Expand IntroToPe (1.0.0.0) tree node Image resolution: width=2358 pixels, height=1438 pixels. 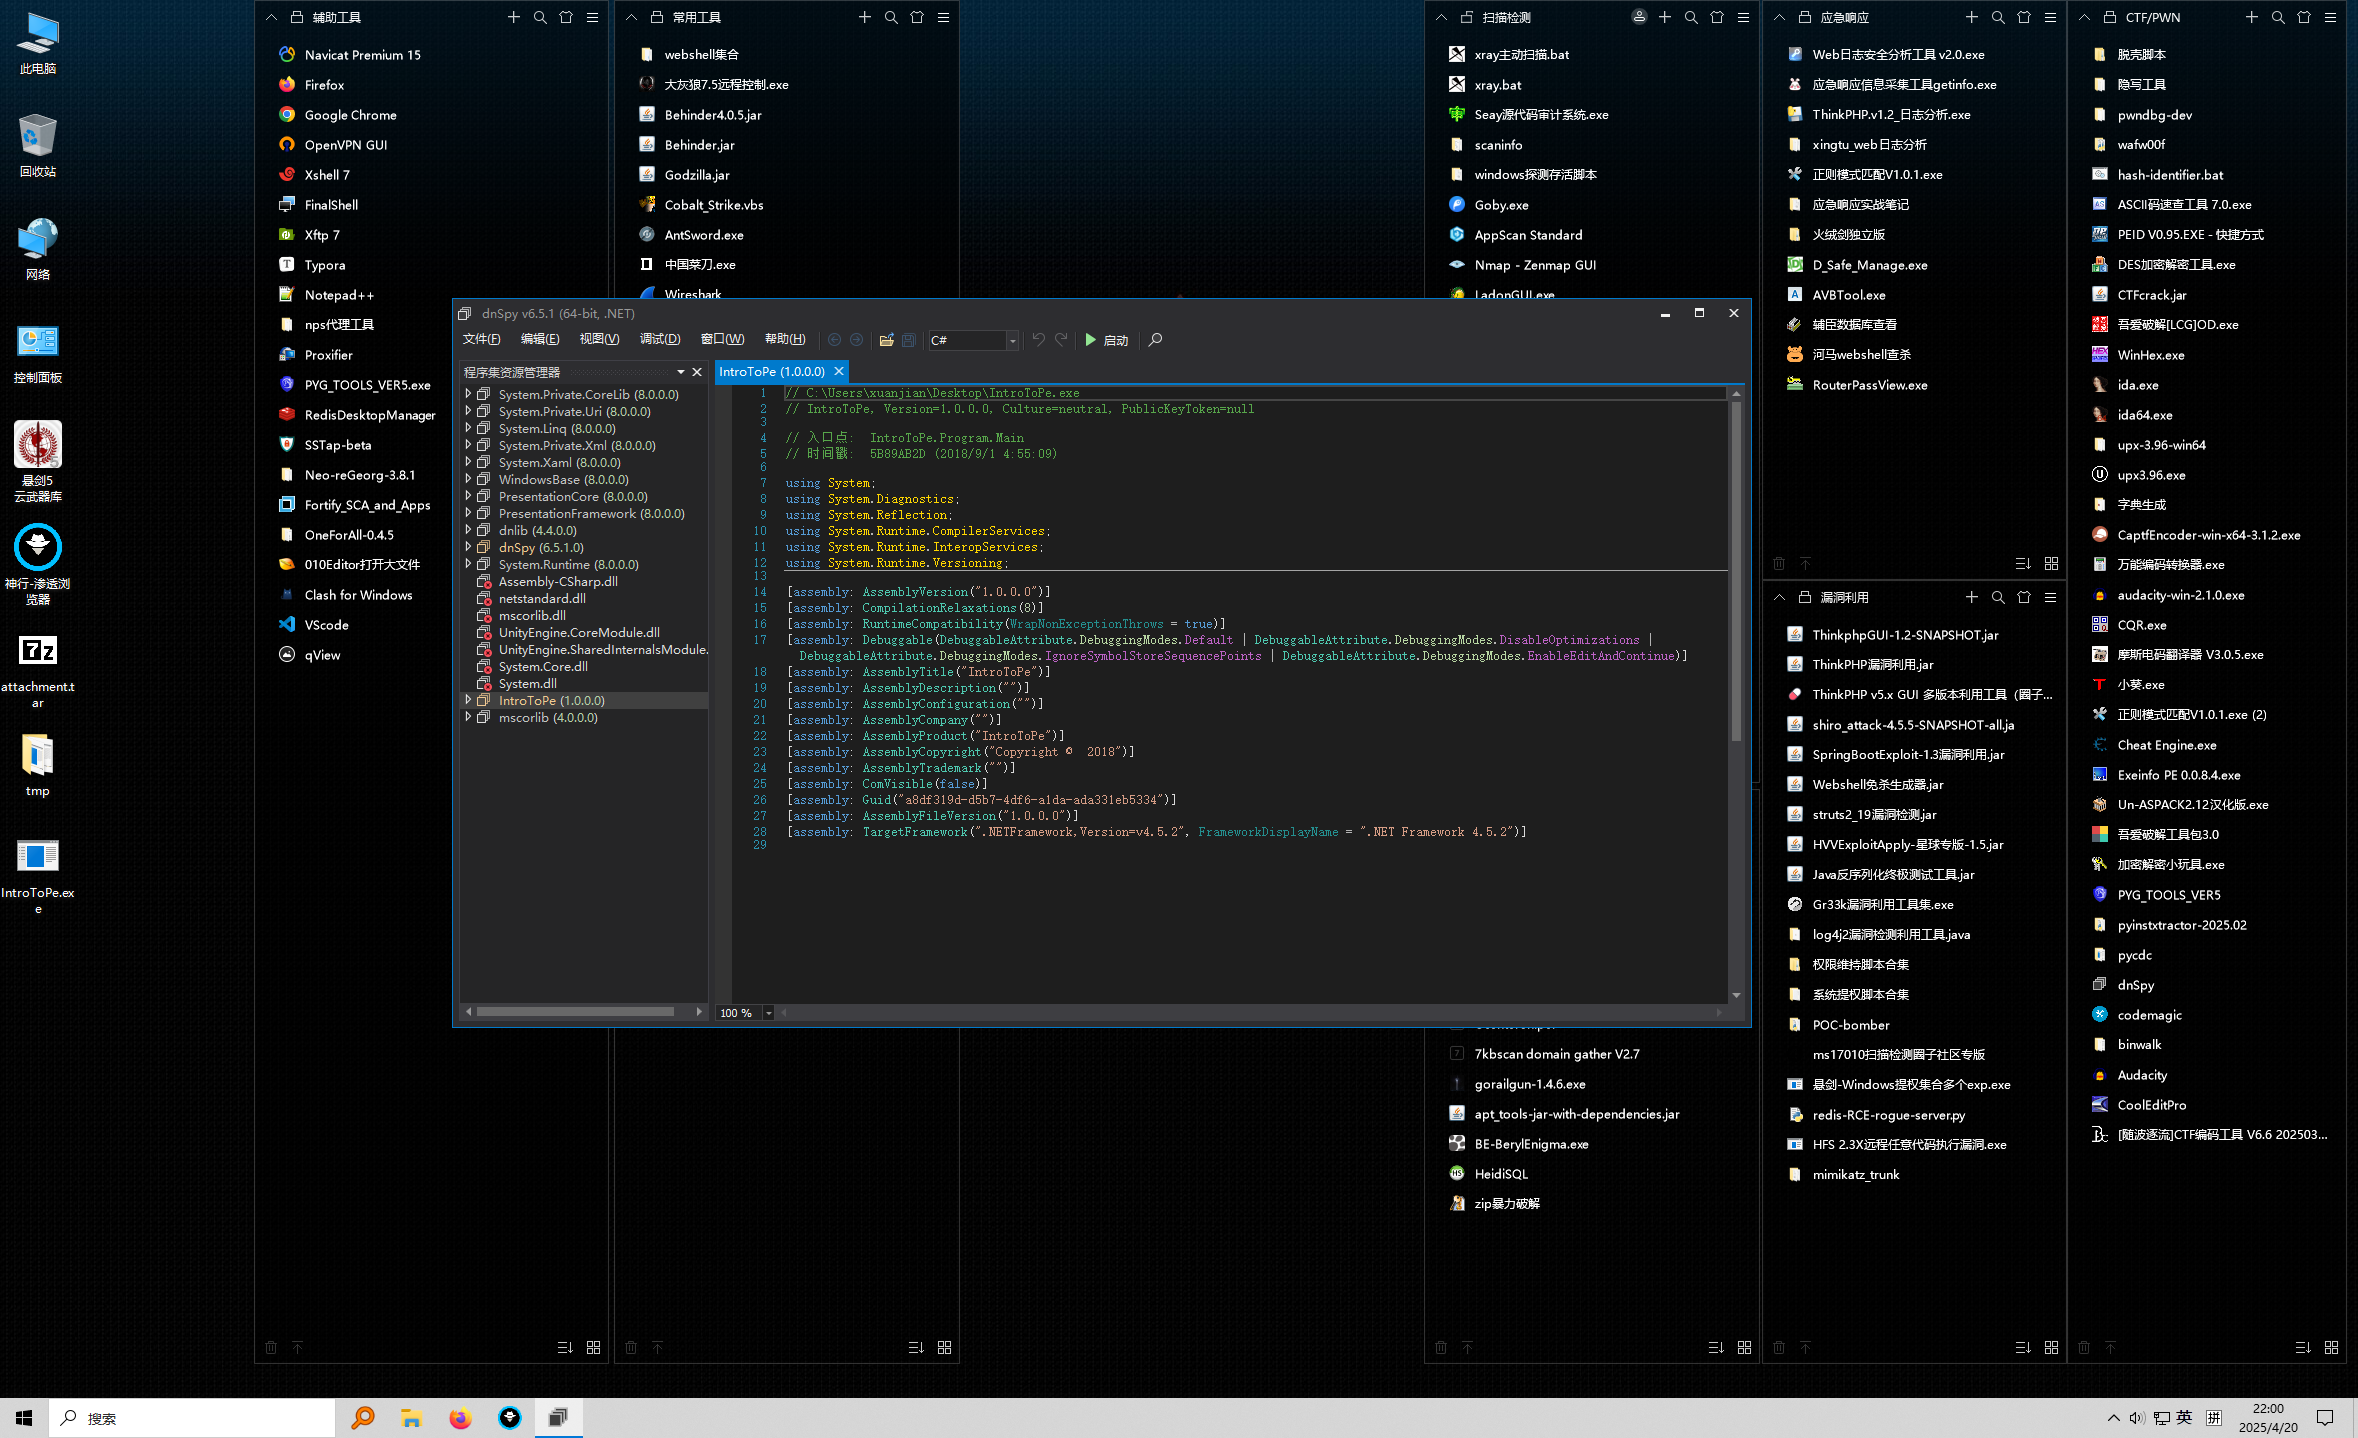pyautogui.click(x=468, y=700)
